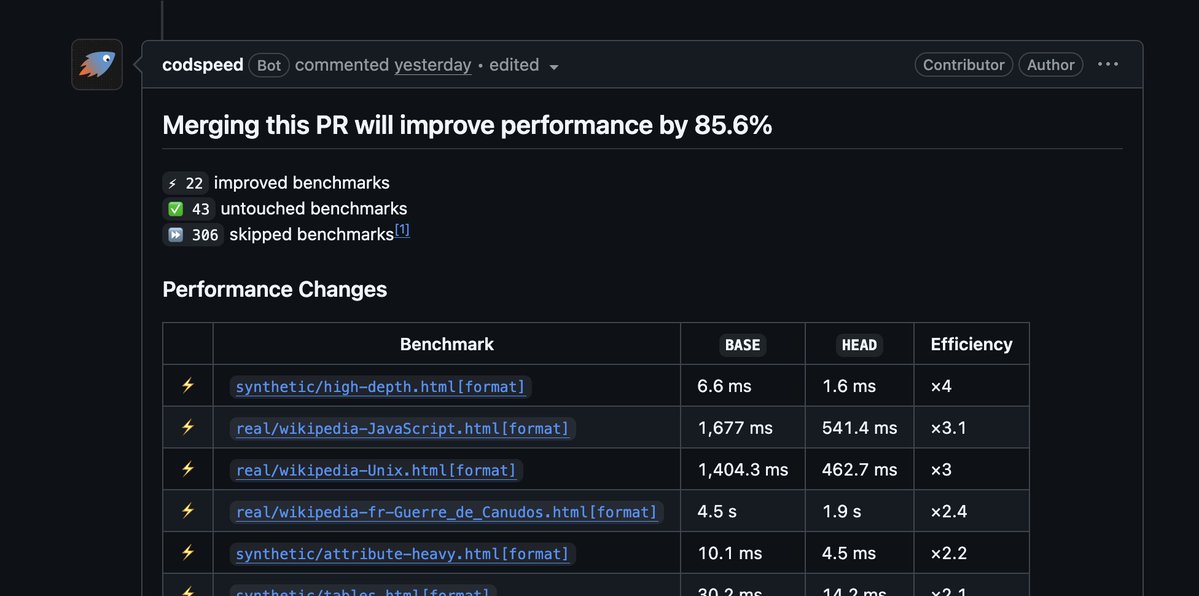
Task: Click the '4.5 s' base value
Action: click(x=716, y=512)
